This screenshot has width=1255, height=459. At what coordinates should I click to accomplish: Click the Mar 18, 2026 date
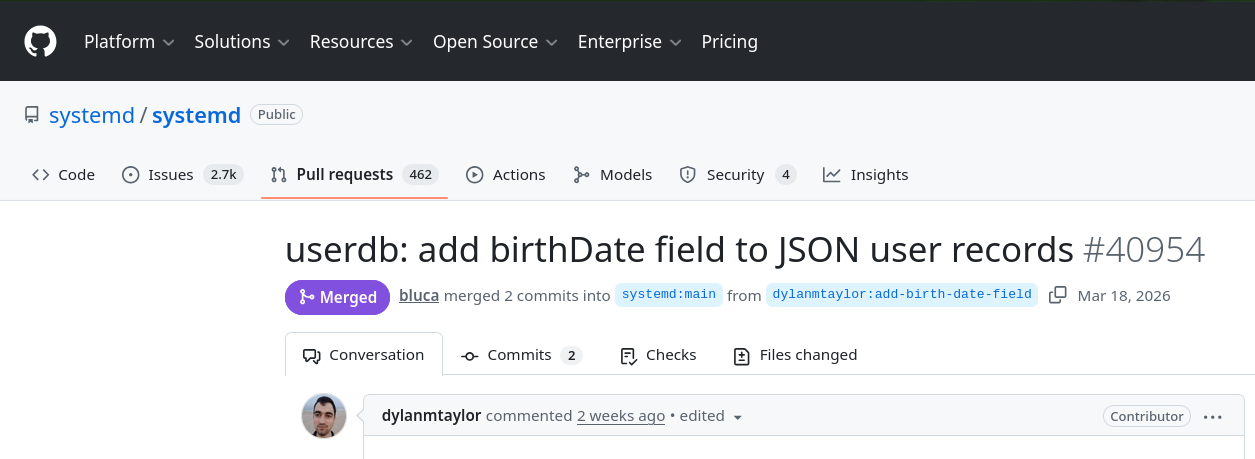tap(1124, 296)
